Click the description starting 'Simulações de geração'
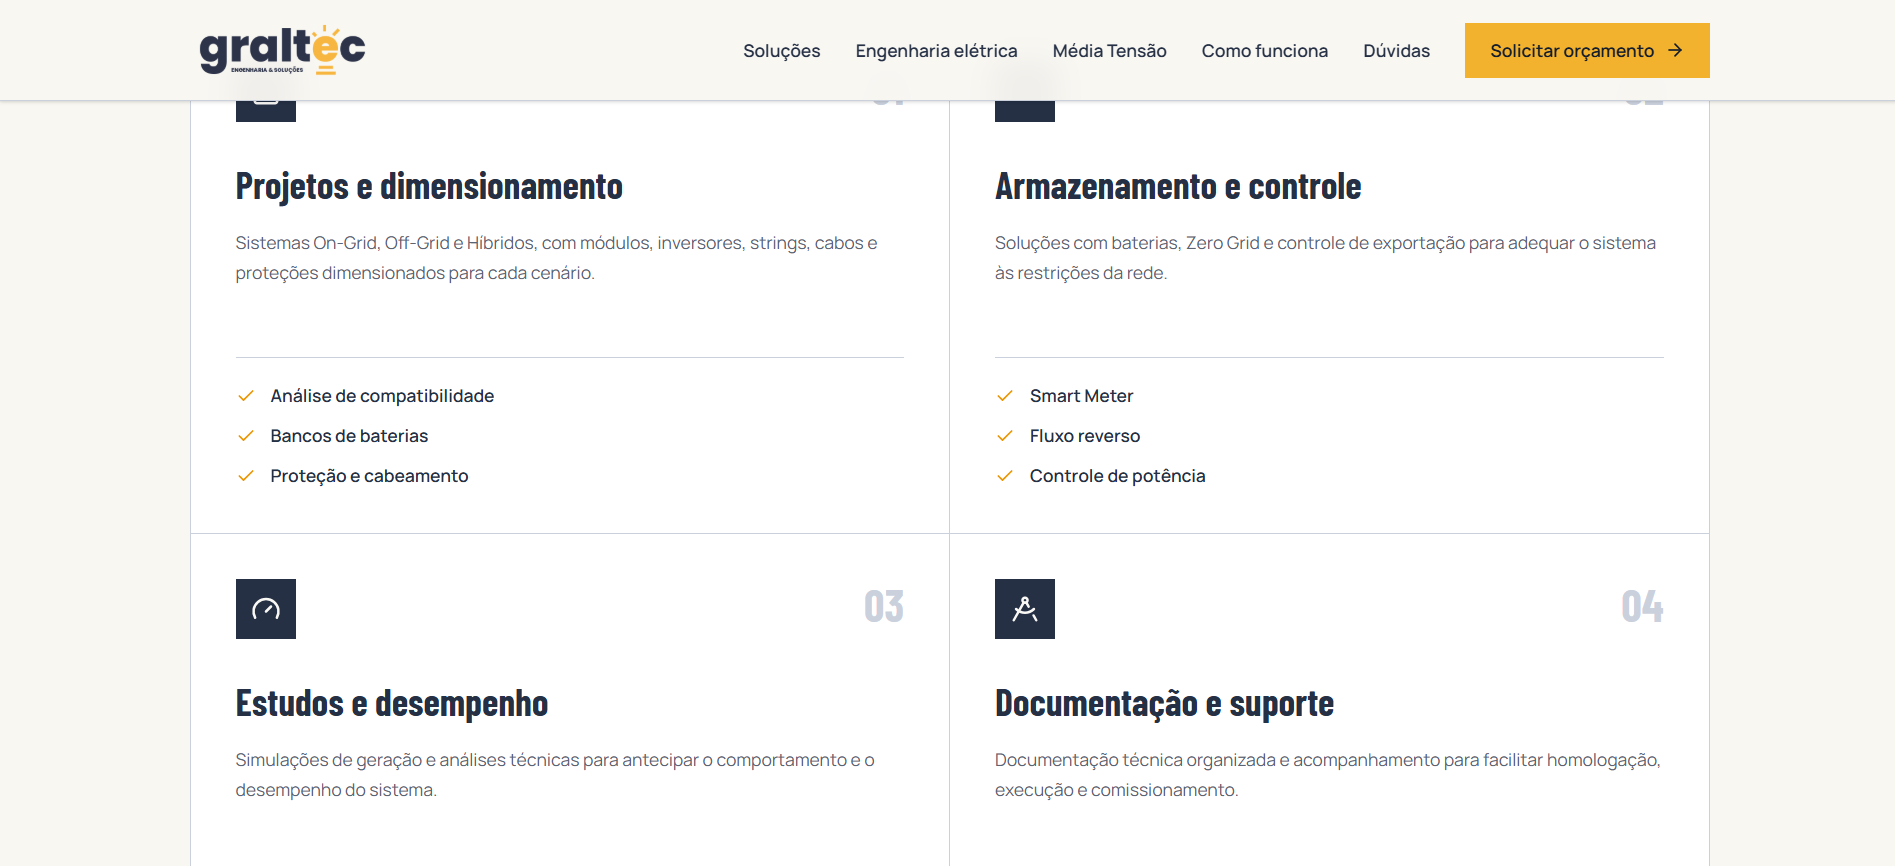The width and height of the screenshot is (1895, 866). pyautogui.click(x=555, y=775)
